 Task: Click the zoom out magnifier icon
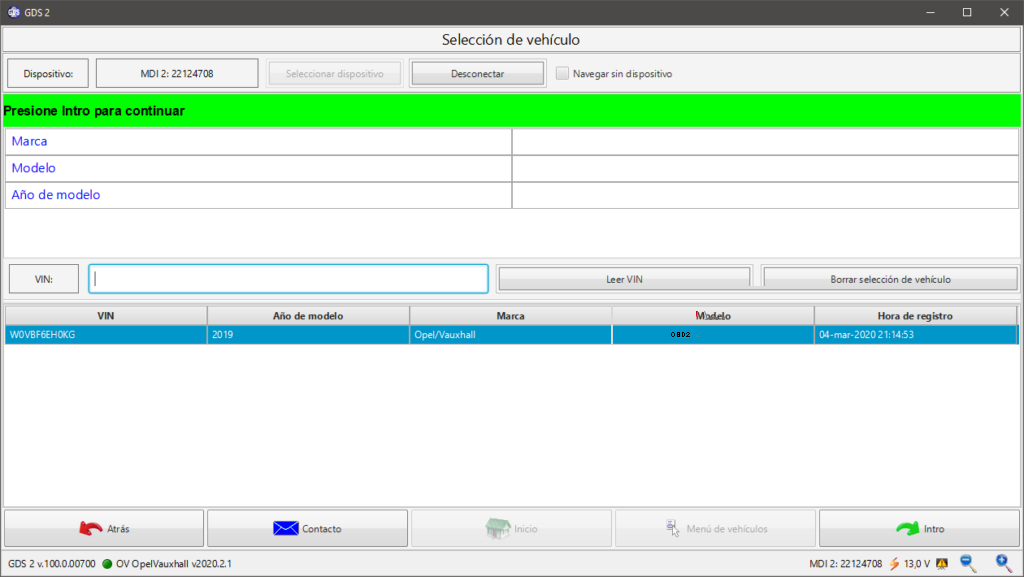[x=967, y=564]
